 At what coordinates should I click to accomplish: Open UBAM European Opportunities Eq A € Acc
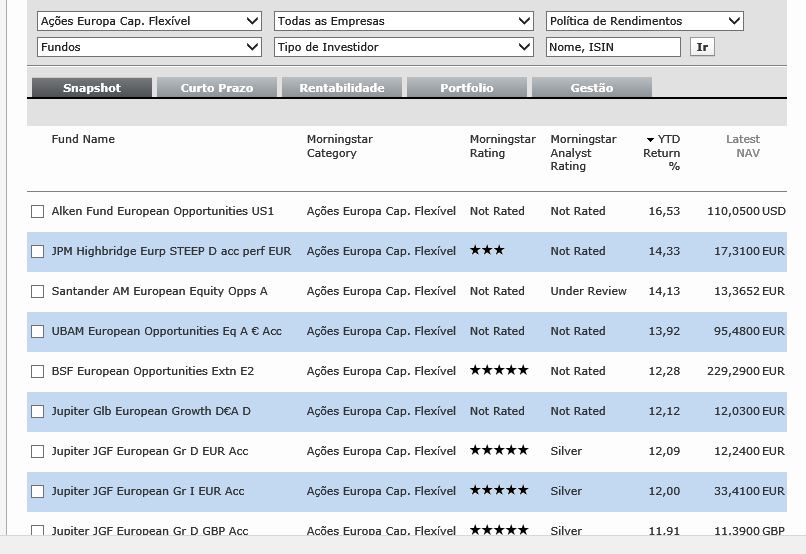point(167,331)
